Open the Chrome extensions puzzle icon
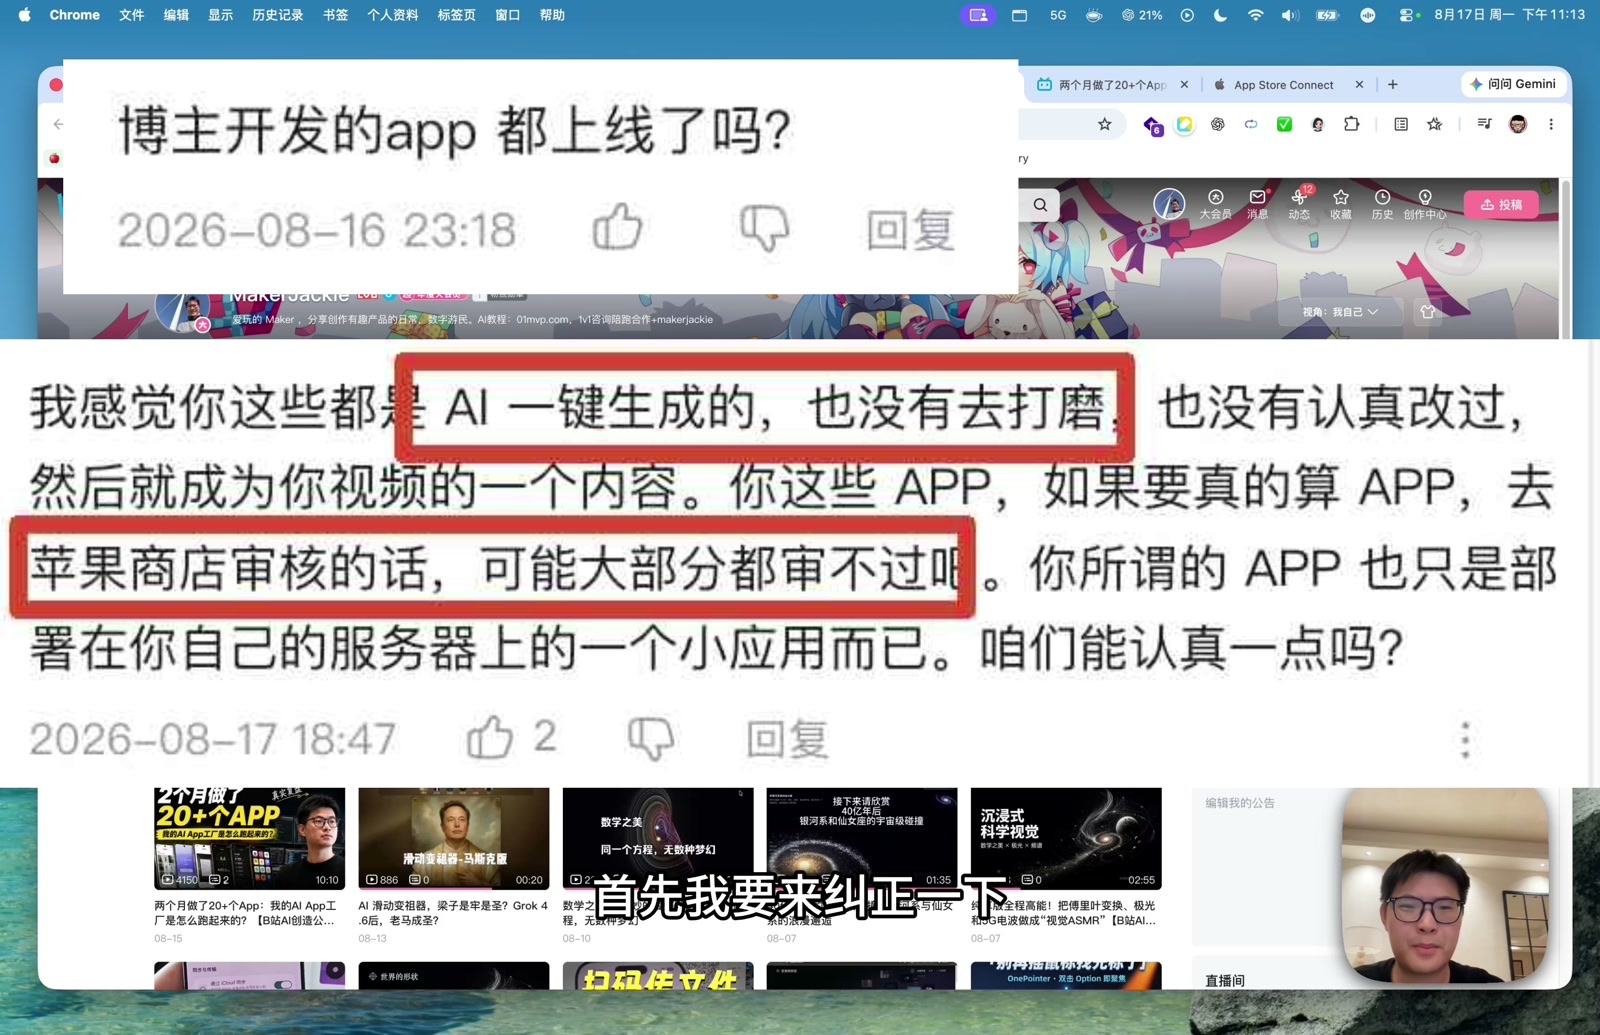This screenshot has height=1035, width=1600. pos(1351,124)
